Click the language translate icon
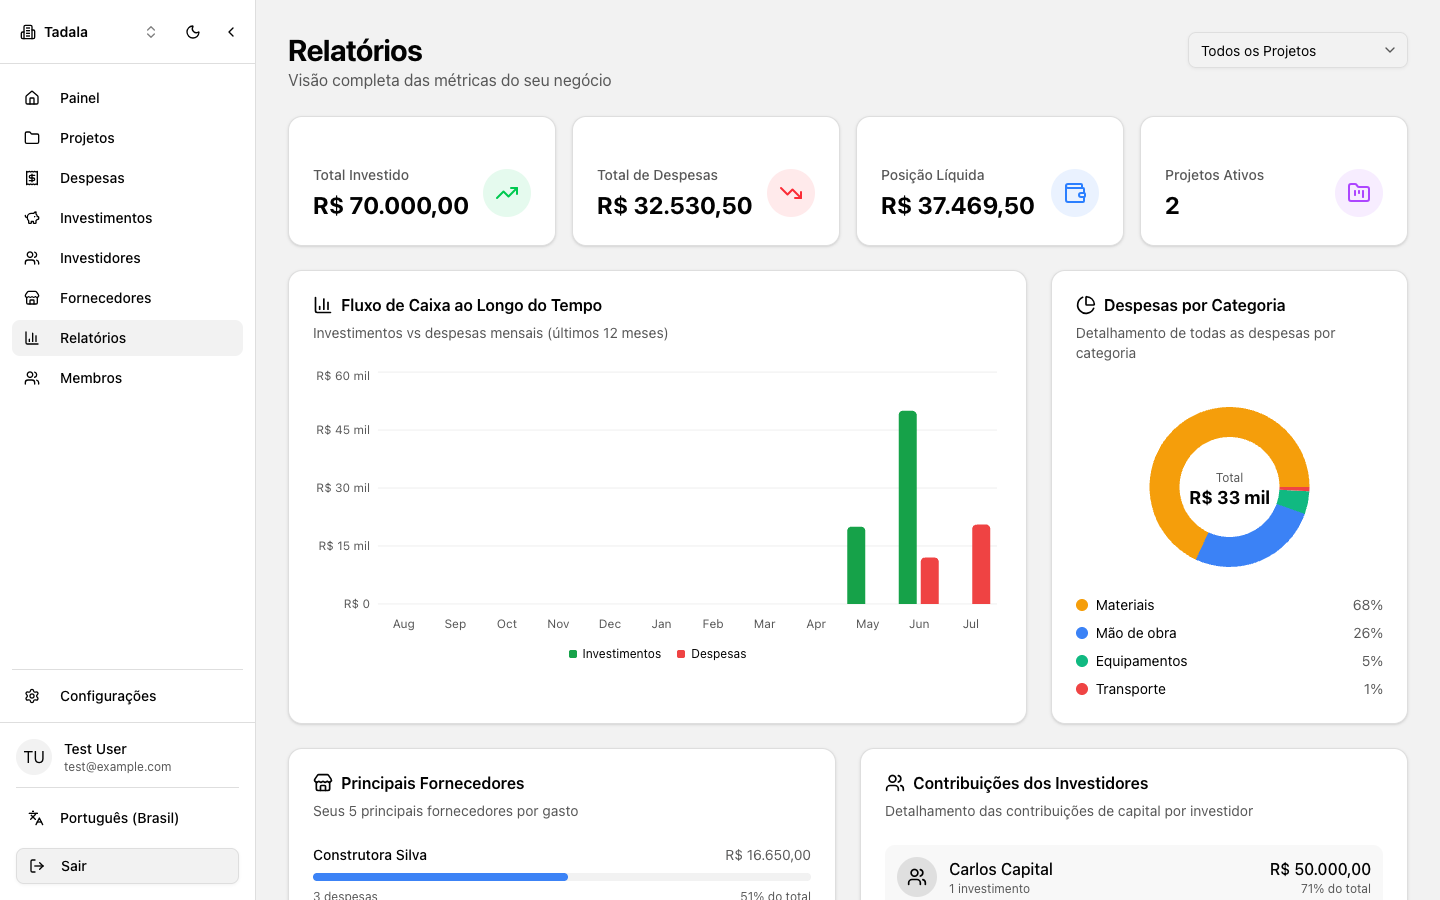Viewport: 1440px width, 900px height. 36,818
